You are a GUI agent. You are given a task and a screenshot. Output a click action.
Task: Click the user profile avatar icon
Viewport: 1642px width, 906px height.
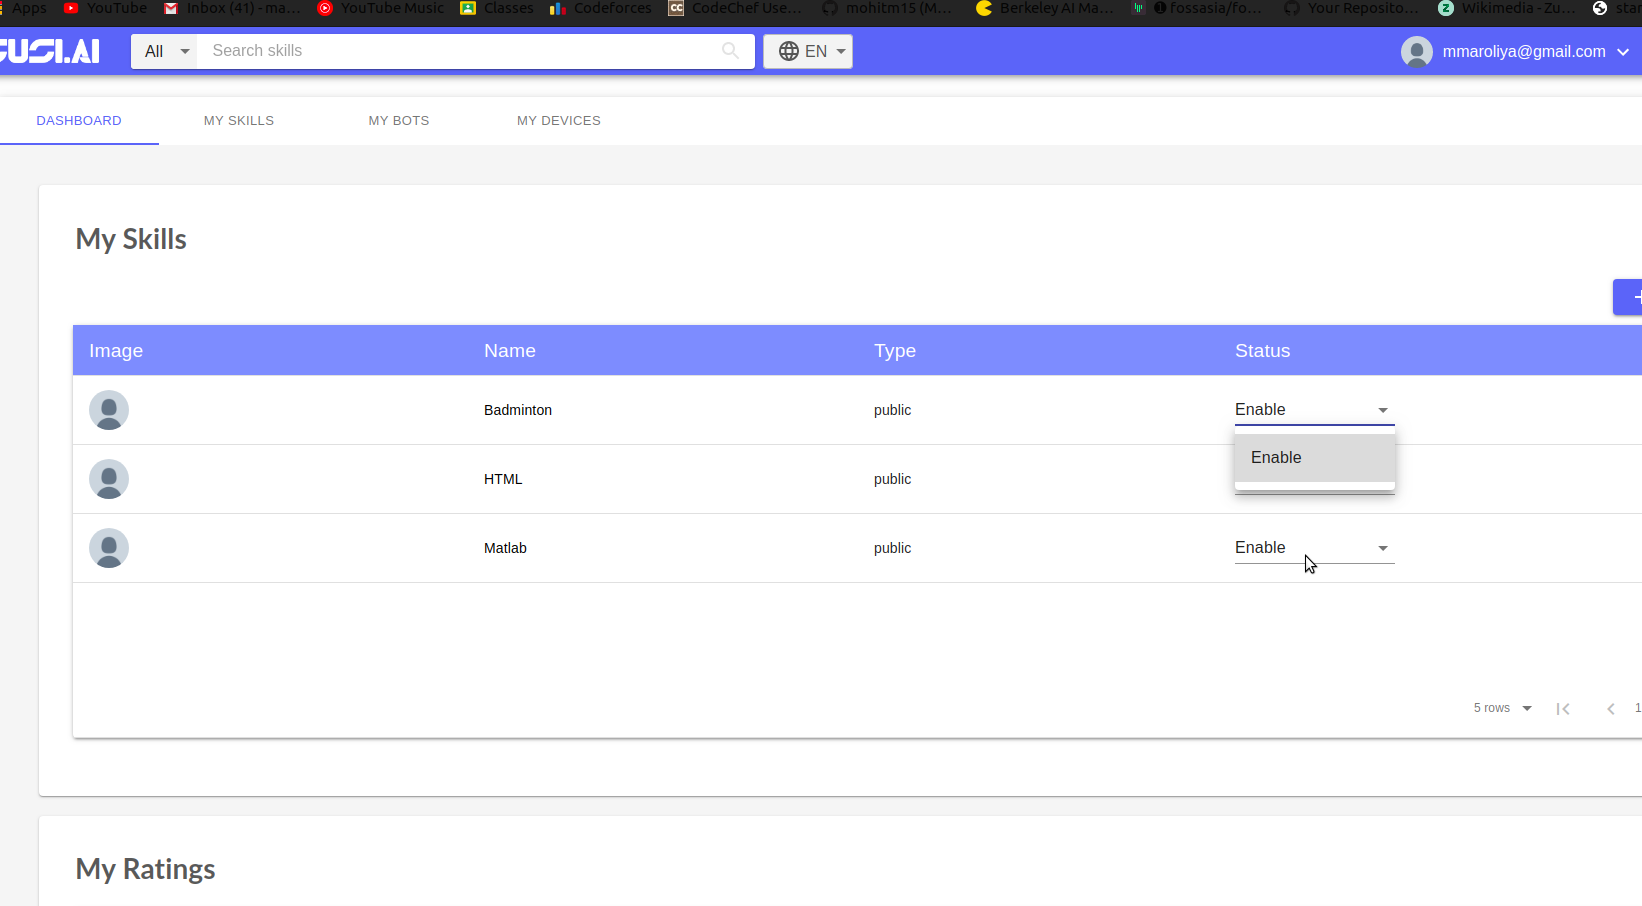(x=1417, y=51)
